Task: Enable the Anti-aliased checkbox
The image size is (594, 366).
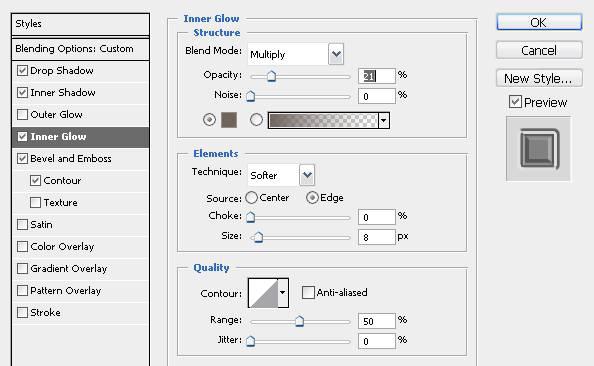Action: [x=308, y=292]
